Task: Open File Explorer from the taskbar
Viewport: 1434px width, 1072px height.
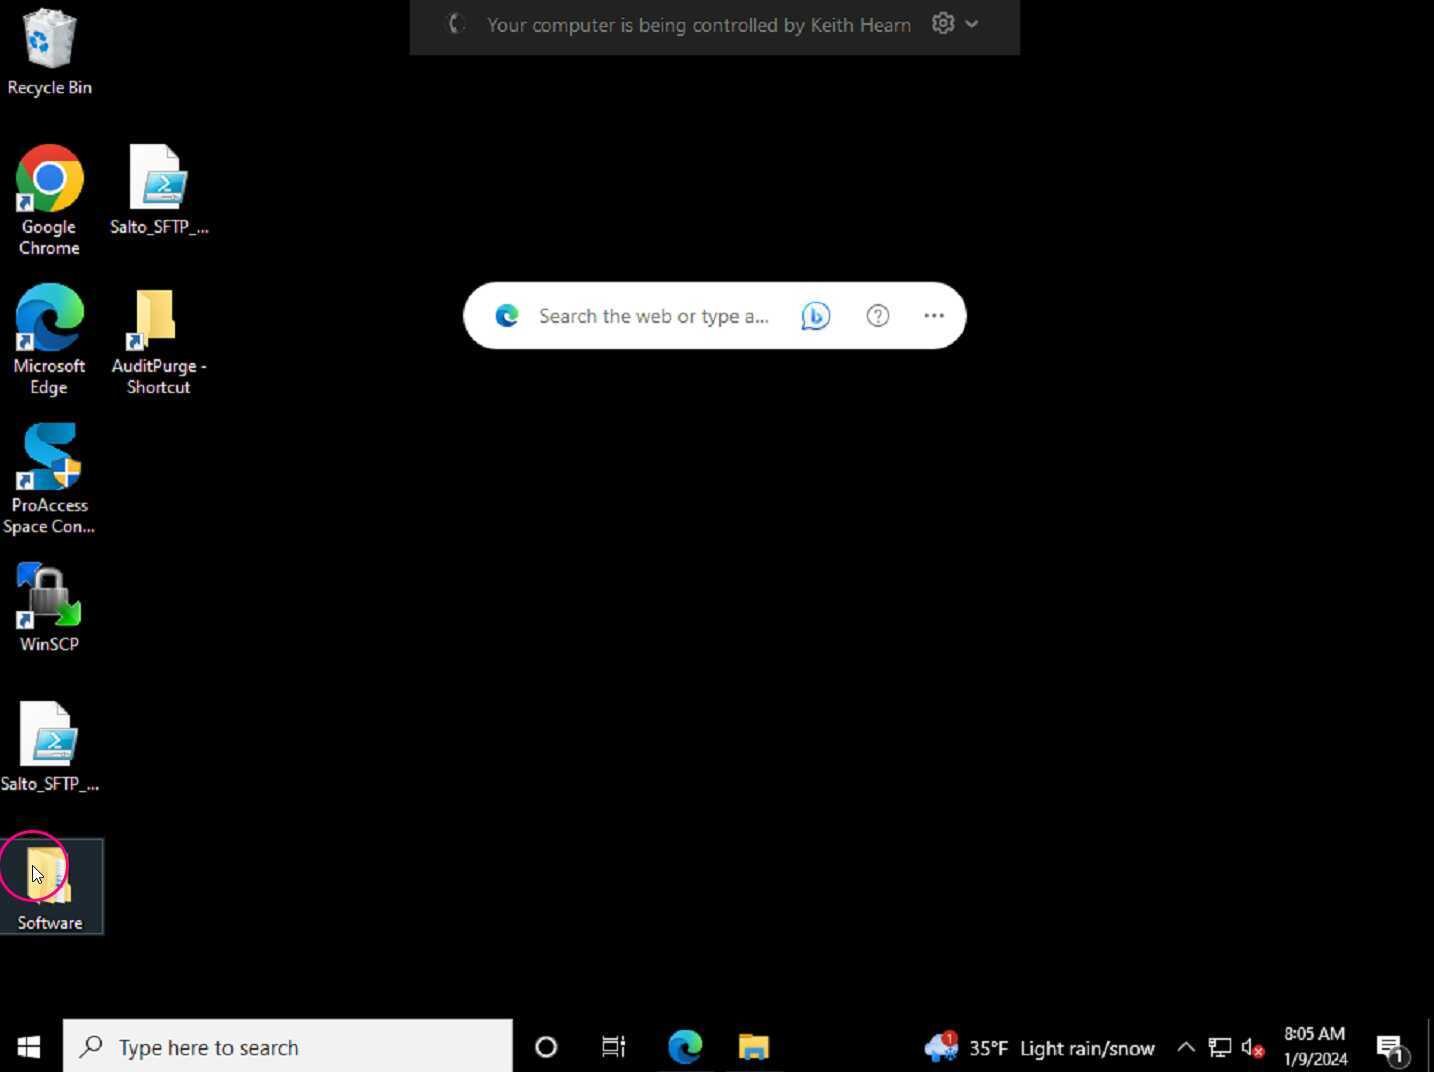Action: (753, 1047)
